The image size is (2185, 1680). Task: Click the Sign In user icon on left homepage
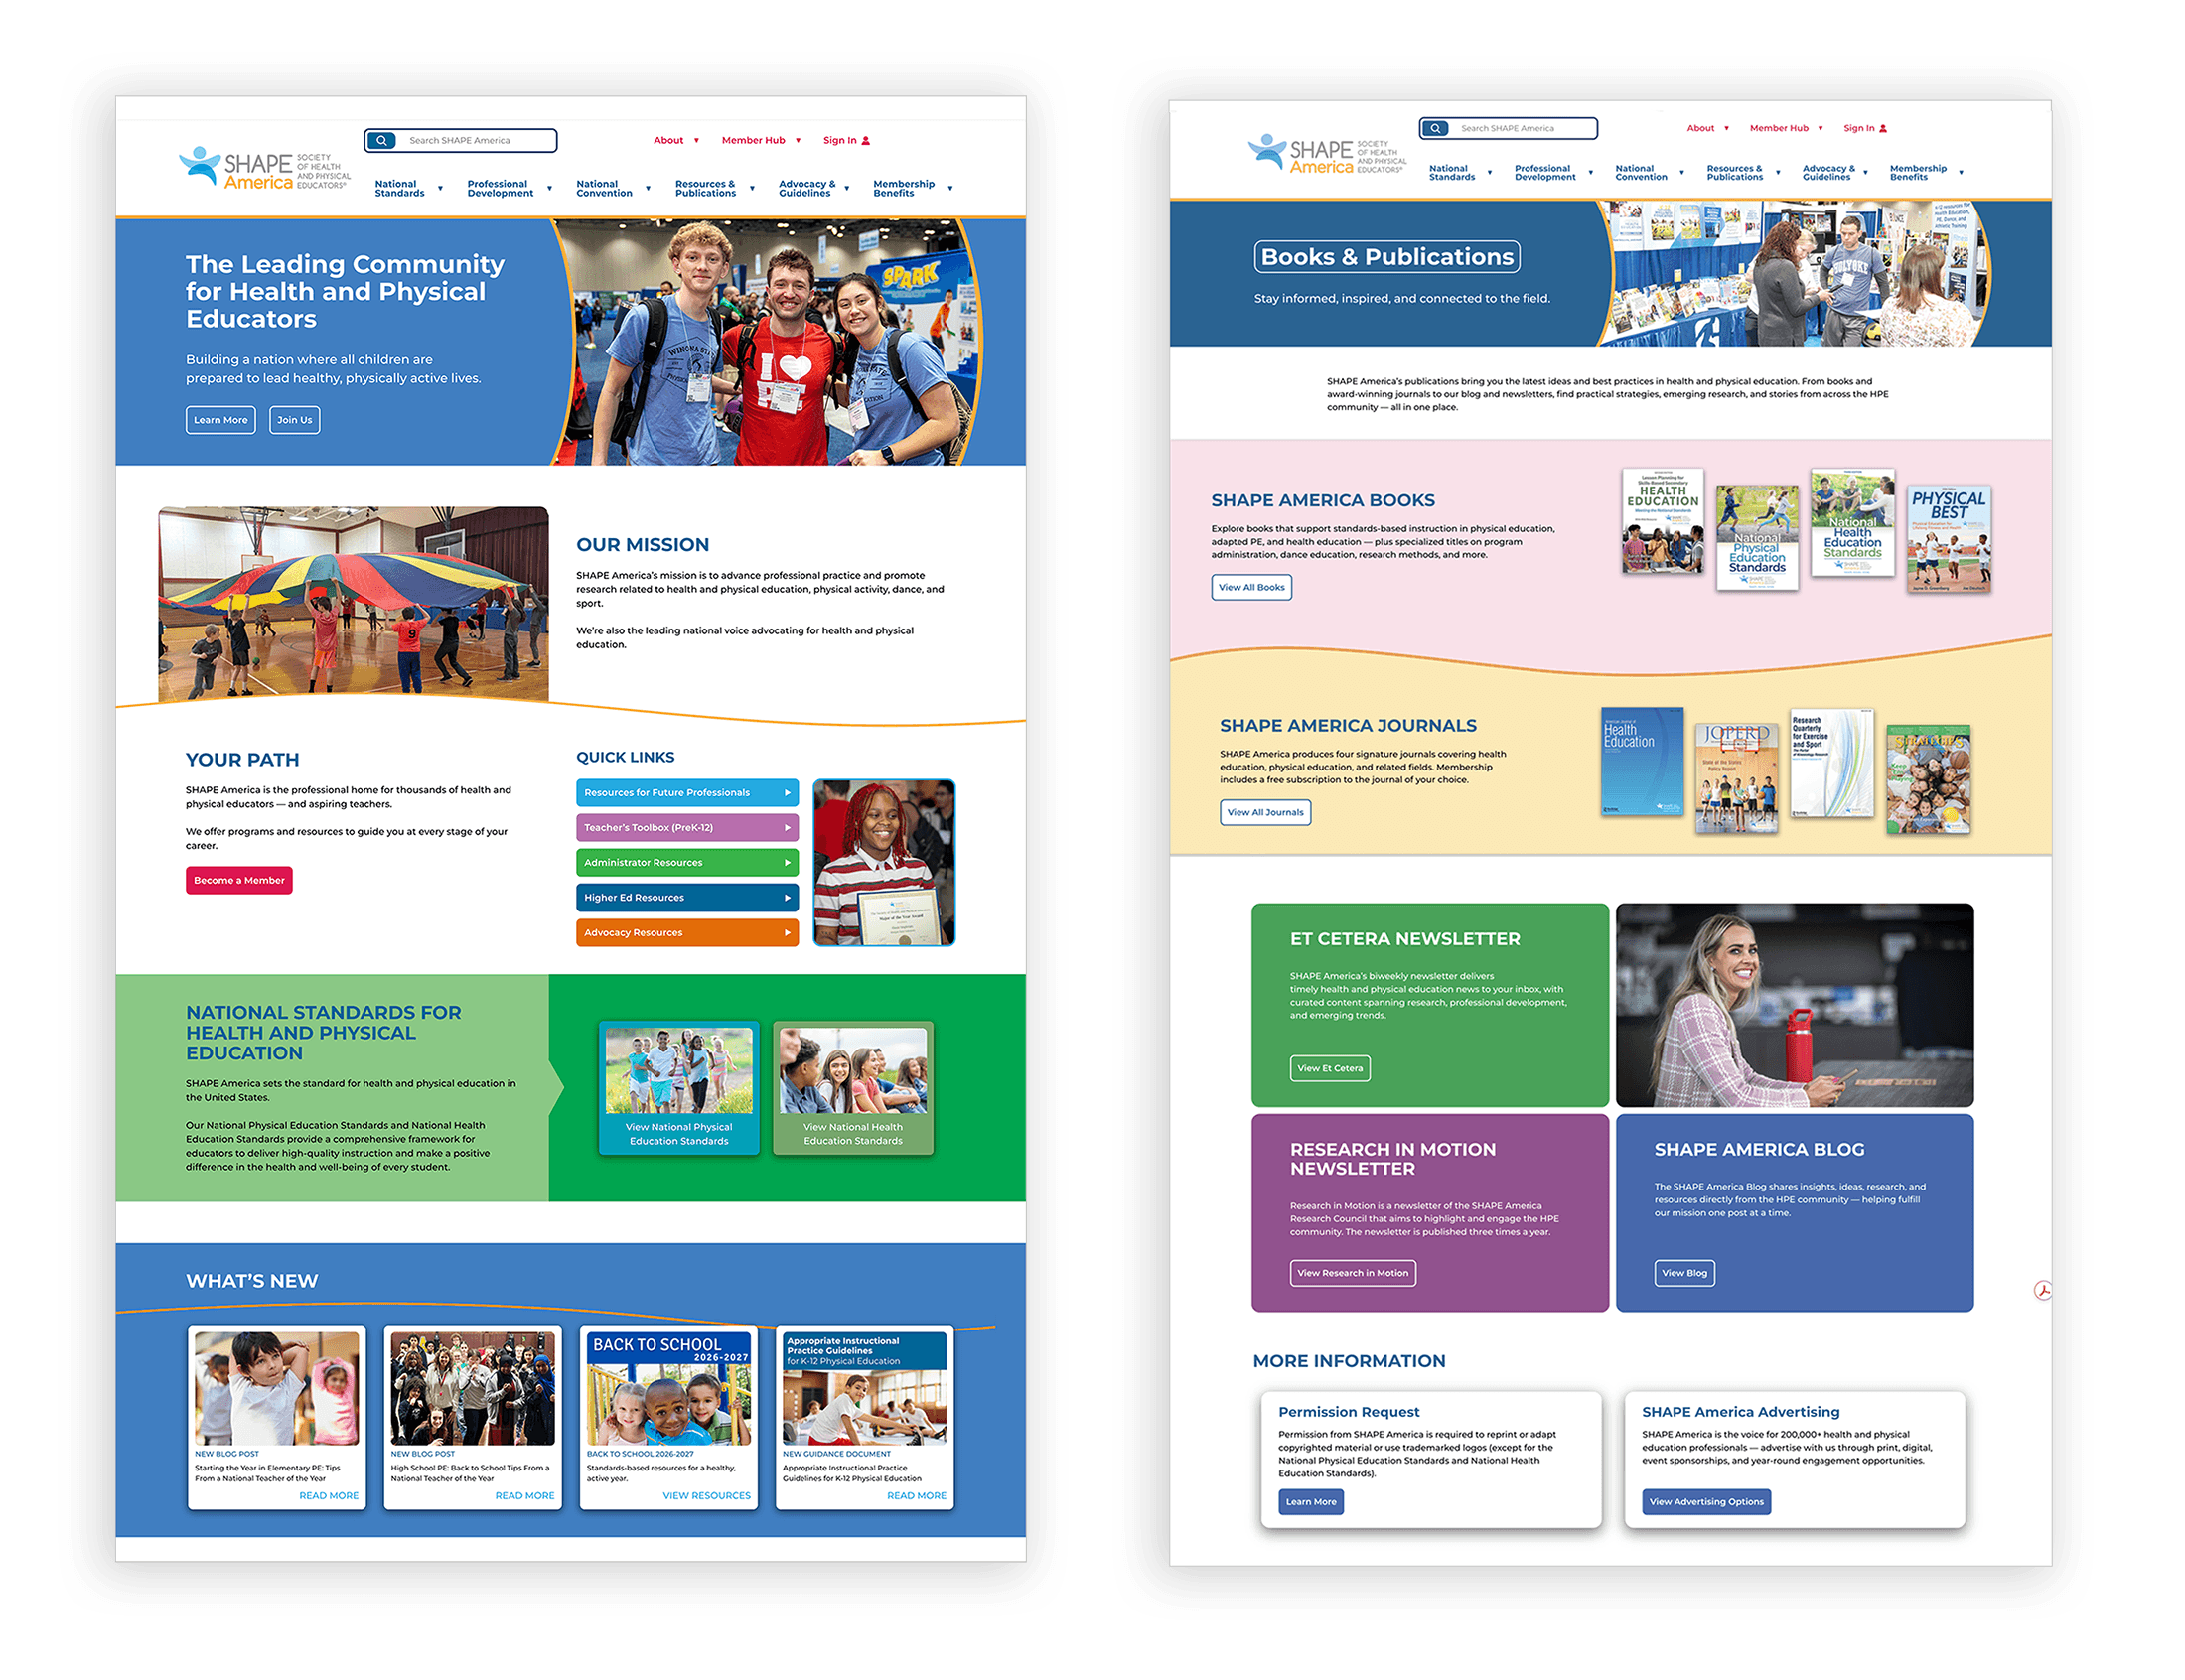[866, 141]
